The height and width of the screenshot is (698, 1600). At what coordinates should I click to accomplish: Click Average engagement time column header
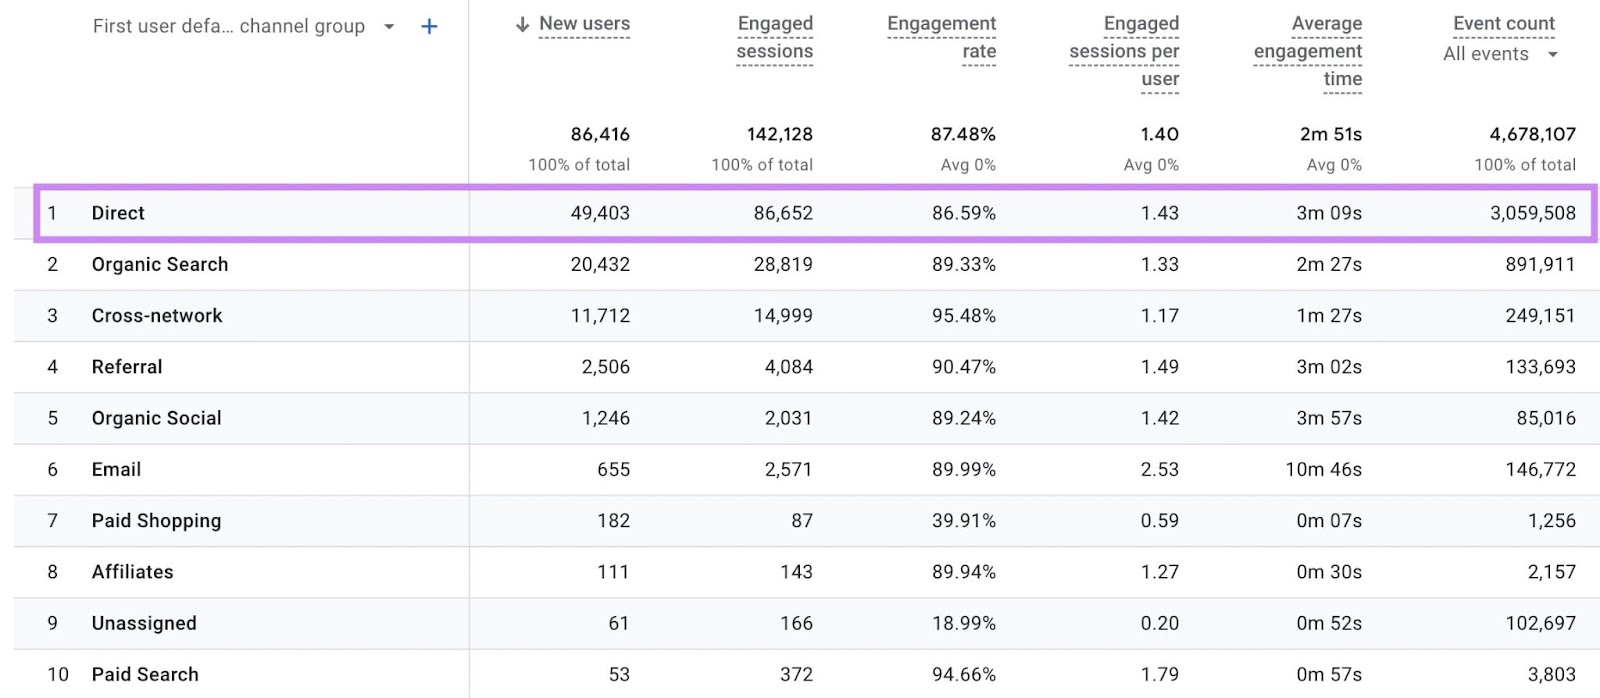coord(1308,51)
